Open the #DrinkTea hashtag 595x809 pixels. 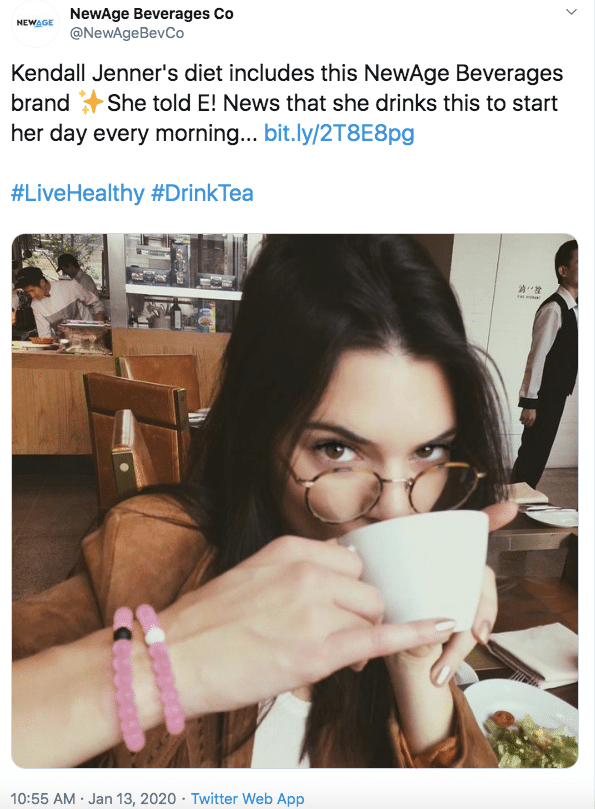click(202, 193)
